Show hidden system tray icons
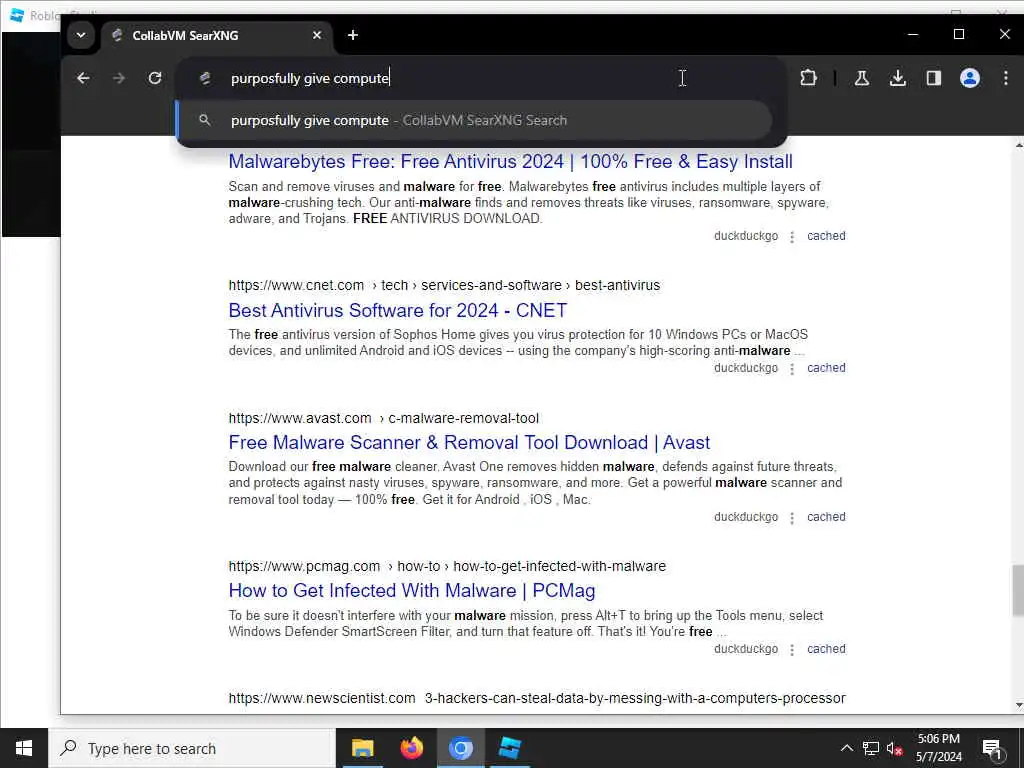 (846, 748)
